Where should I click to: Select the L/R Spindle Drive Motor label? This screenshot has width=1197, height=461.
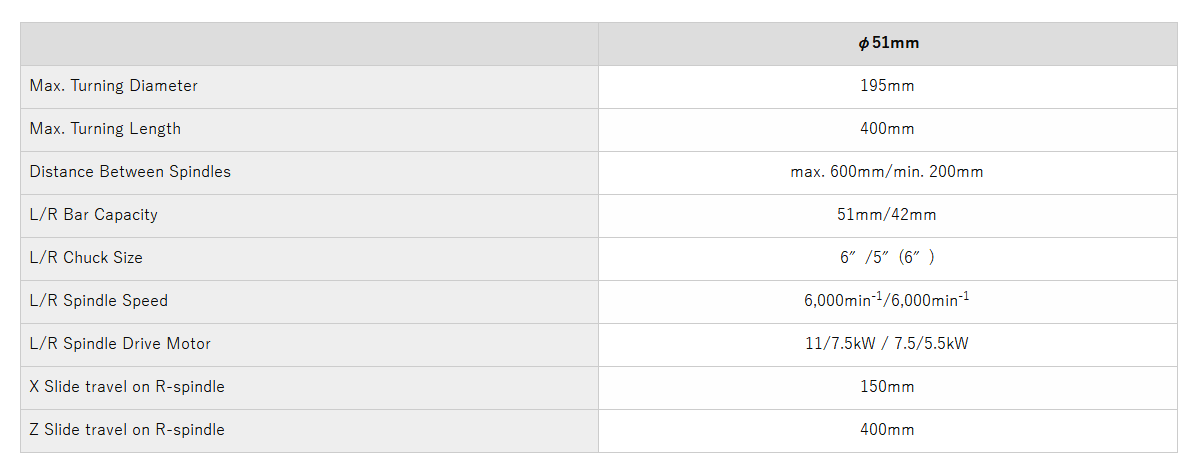[121, 343]
